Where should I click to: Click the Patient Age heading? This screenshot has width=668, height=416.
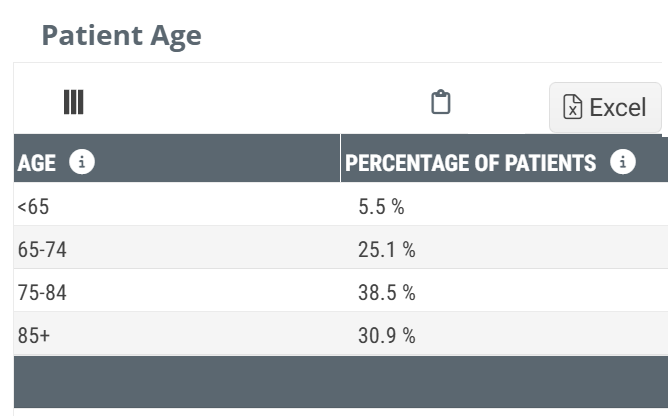121,36
